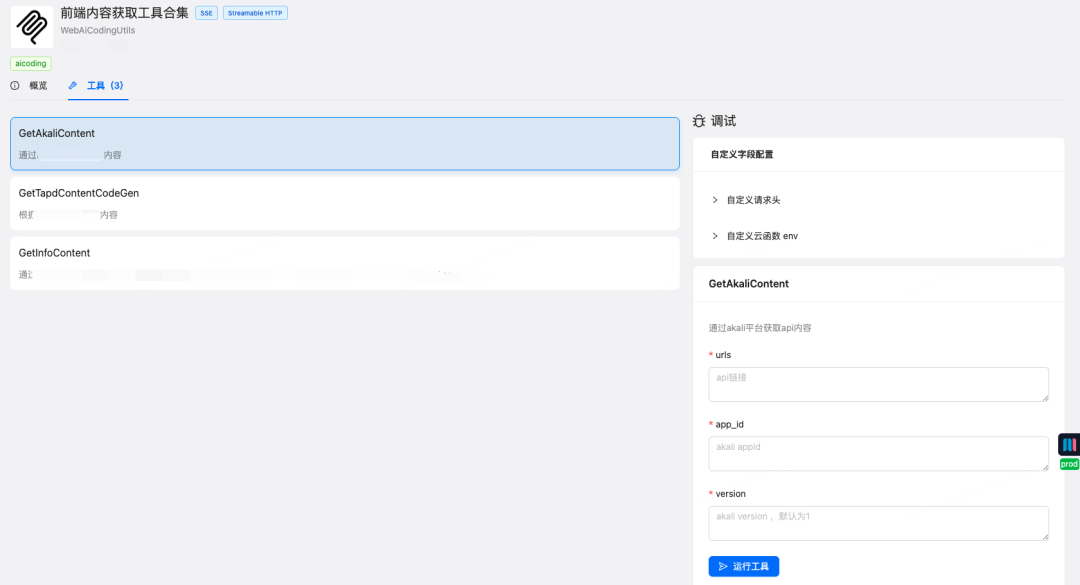Click the GetAkaliContent heading in debug panel
The width and height of the screenshot is (1080, 585).
749,284
